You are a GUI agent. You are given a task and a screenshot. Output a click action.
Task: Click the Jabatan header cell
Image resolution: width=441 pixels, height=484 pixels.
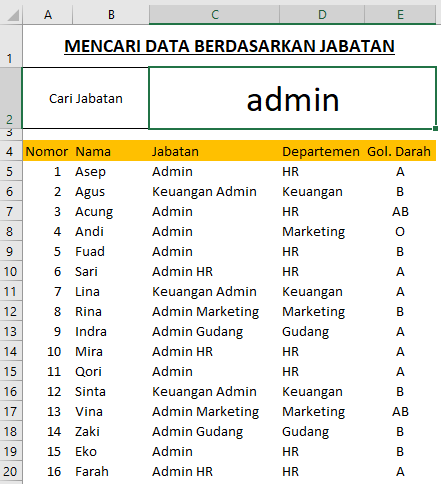click(214, 151)
